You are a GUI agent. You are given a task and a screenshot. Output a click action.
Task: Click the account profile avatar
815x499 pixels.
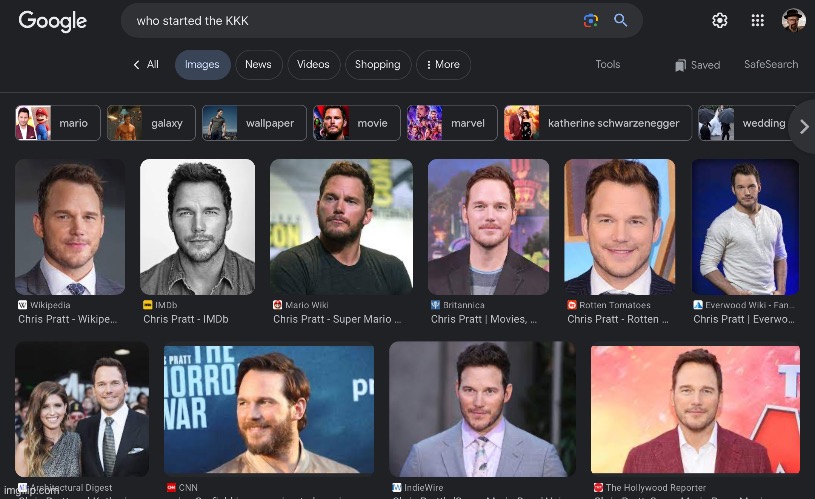[793, 21]
